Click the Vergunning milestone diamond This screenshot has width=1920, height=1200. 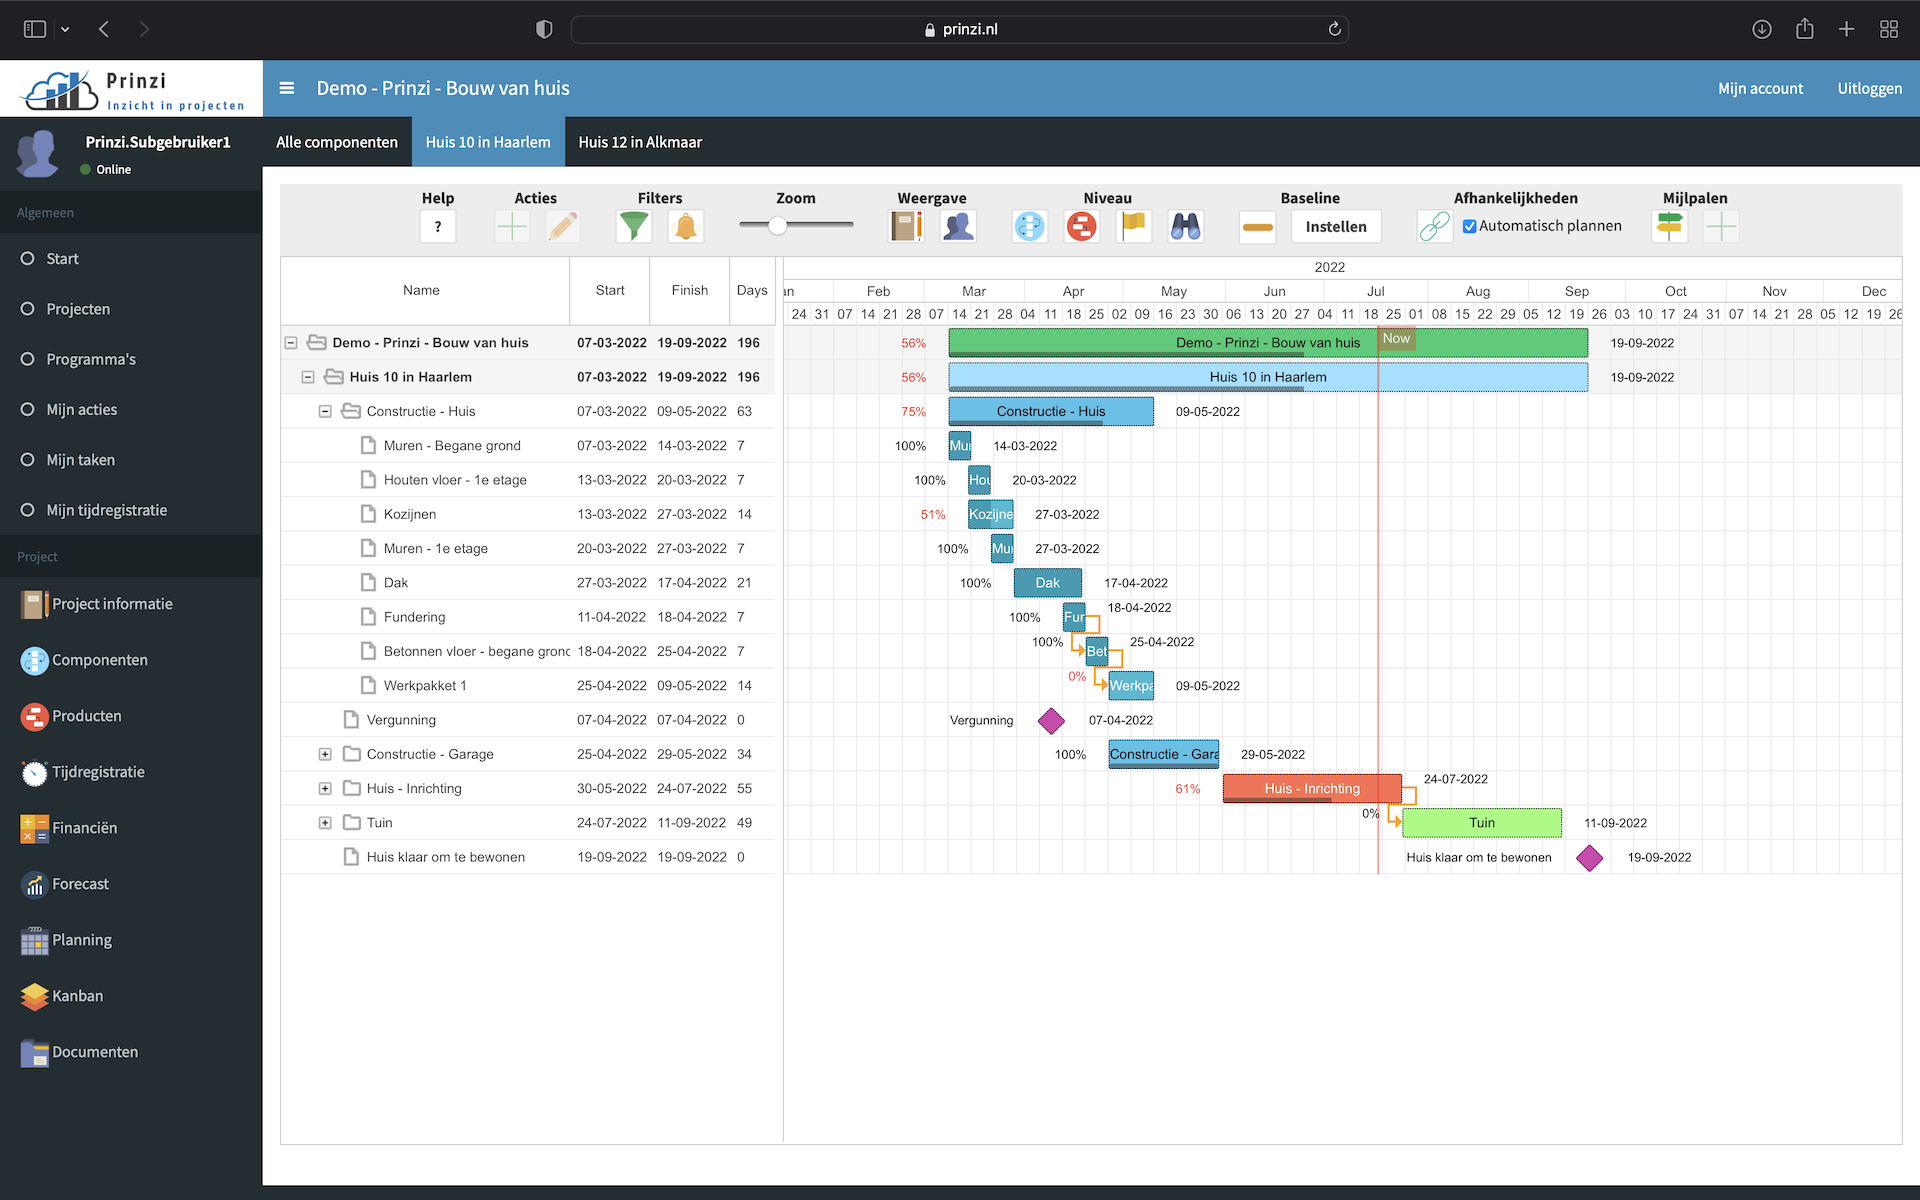(1051, 720)
